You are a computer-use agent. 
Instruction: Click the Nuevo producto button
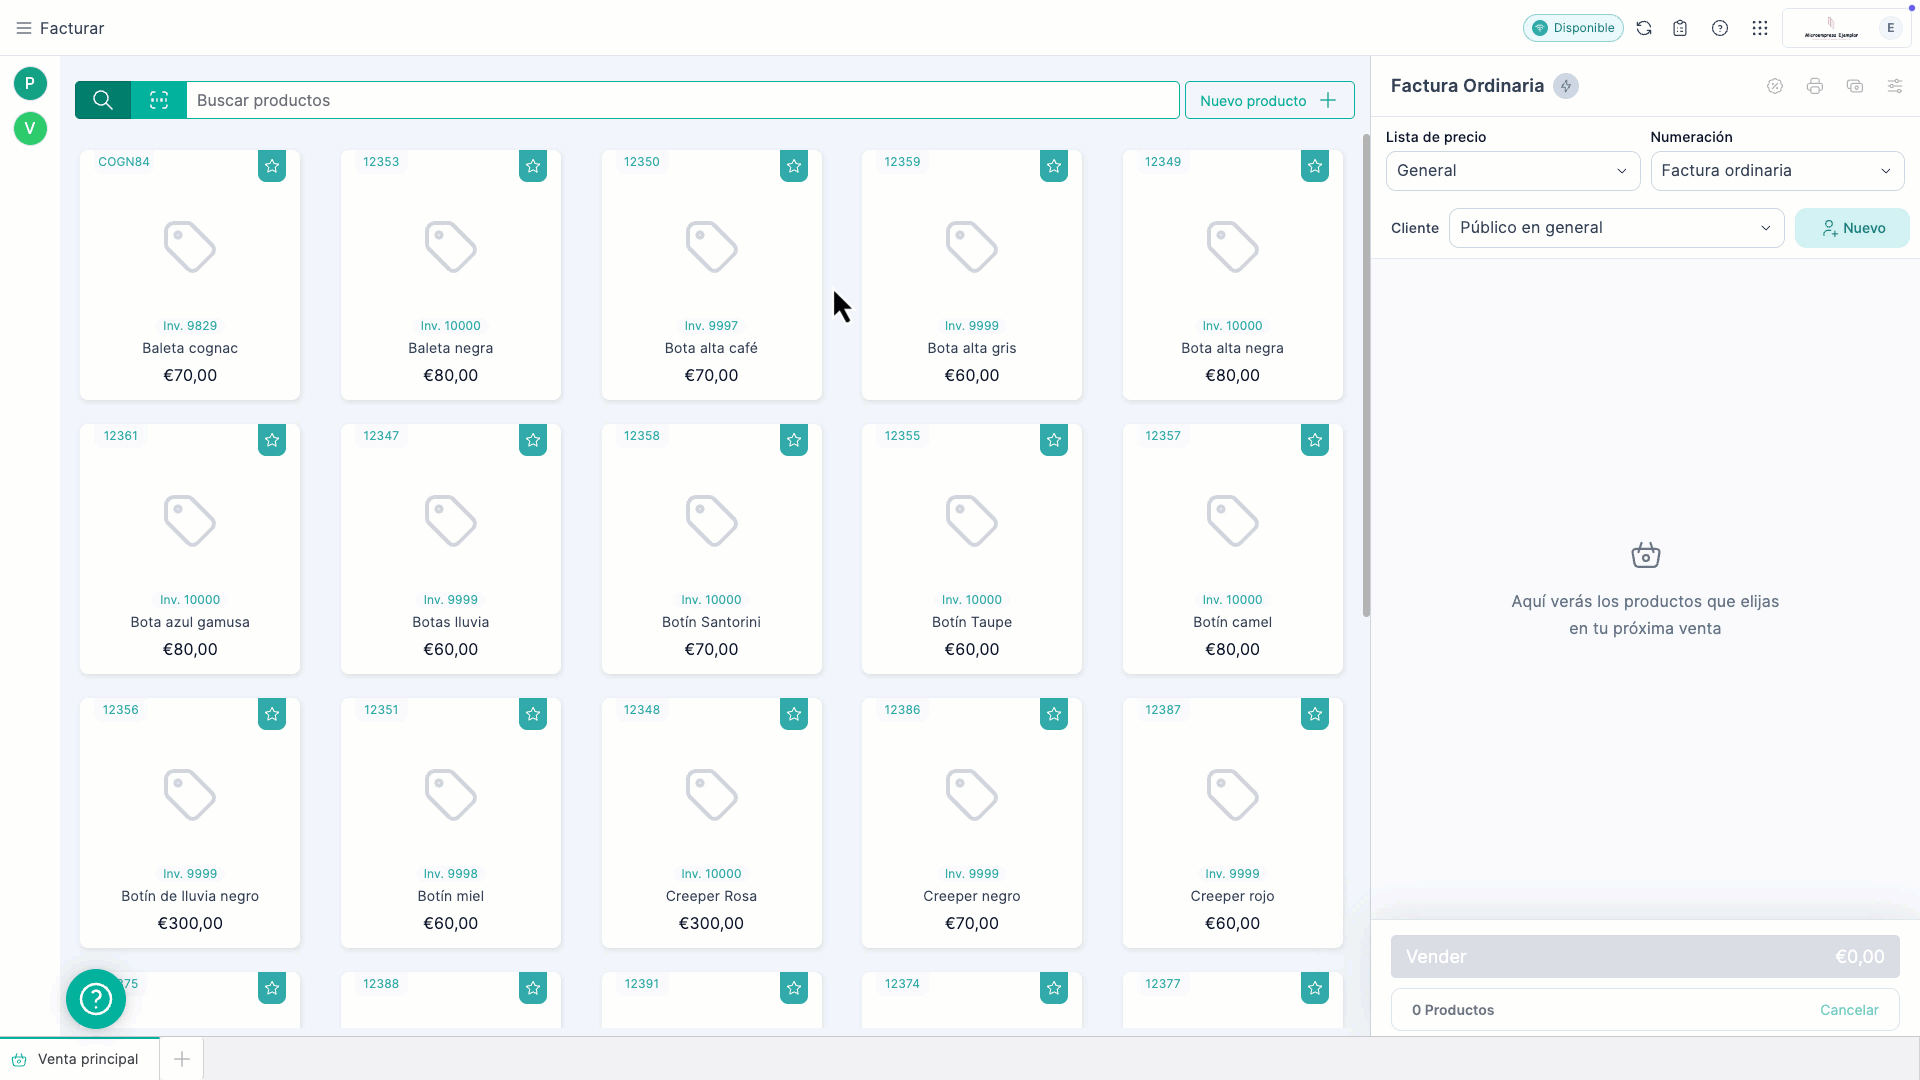tap(1269, 100)
